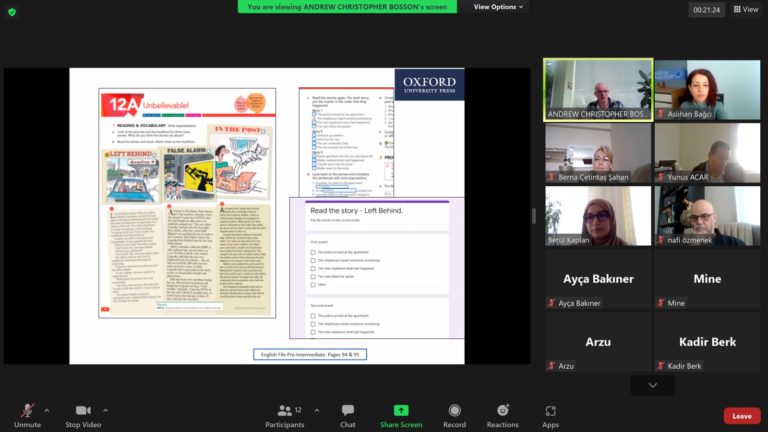
Task: Check third option under First event
Action: [313, 268]
